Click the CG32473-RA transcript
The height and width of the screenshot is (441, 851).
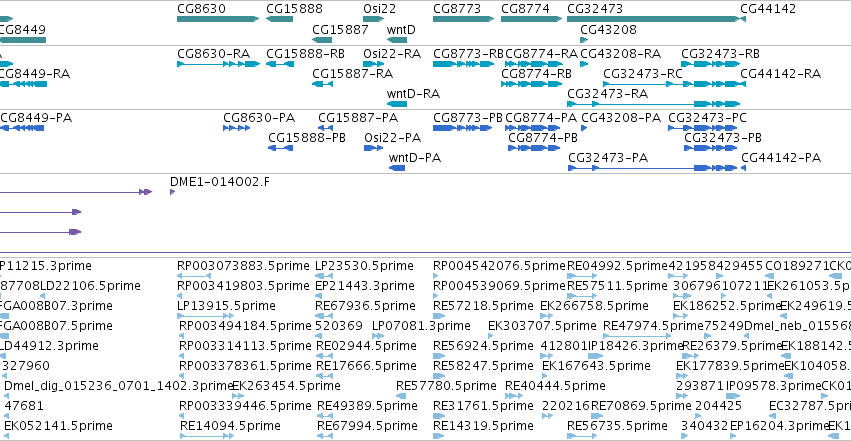click(x=653, y=104)
